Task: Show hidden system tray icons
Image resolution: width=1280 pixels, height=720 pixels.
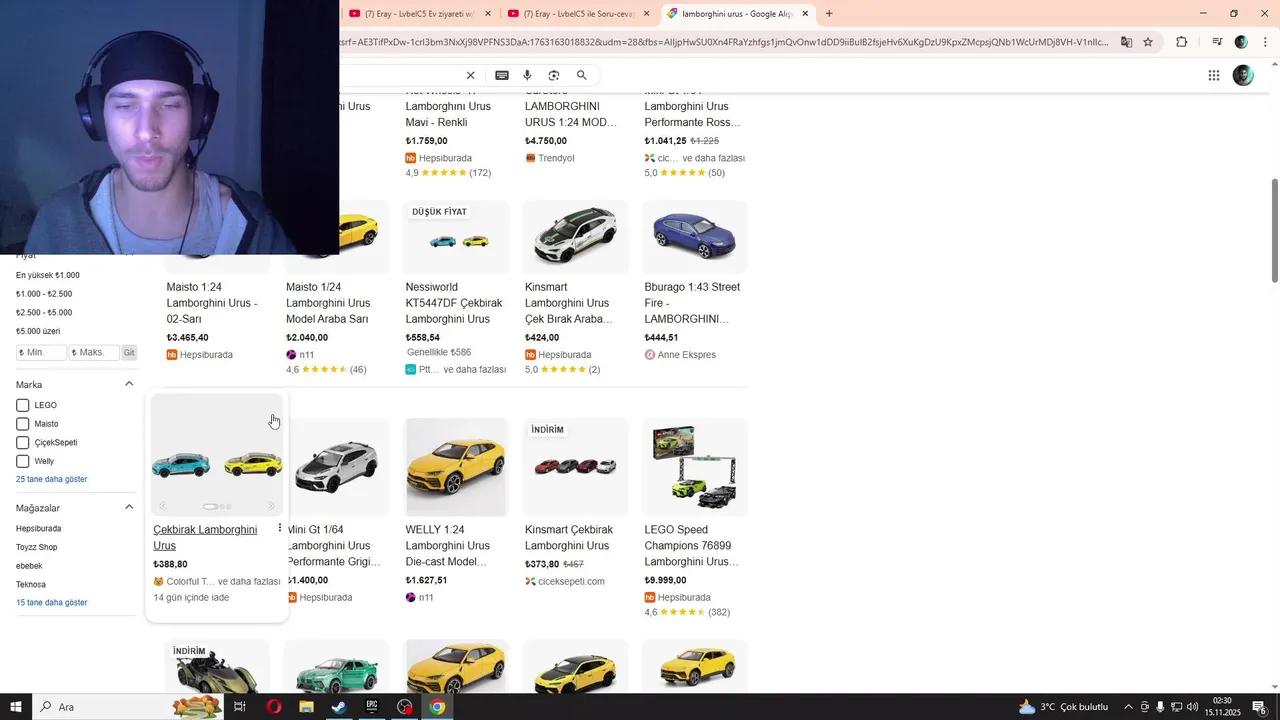Action: (x=1129, y=707)
